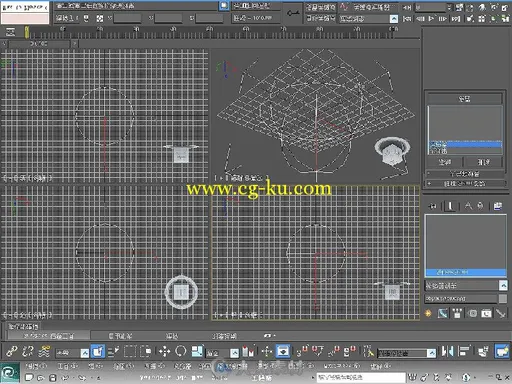Open the selection filter dropdown
The width and height of the screenshot is (512, 384).
85,353
